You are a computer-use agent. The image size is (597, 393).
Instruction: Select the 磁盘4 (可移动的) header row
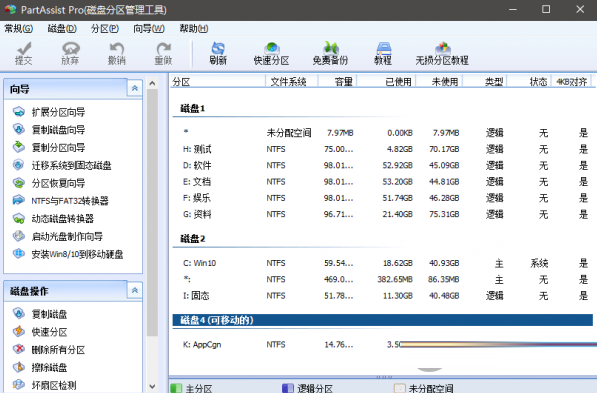click(x=382, y=320)
